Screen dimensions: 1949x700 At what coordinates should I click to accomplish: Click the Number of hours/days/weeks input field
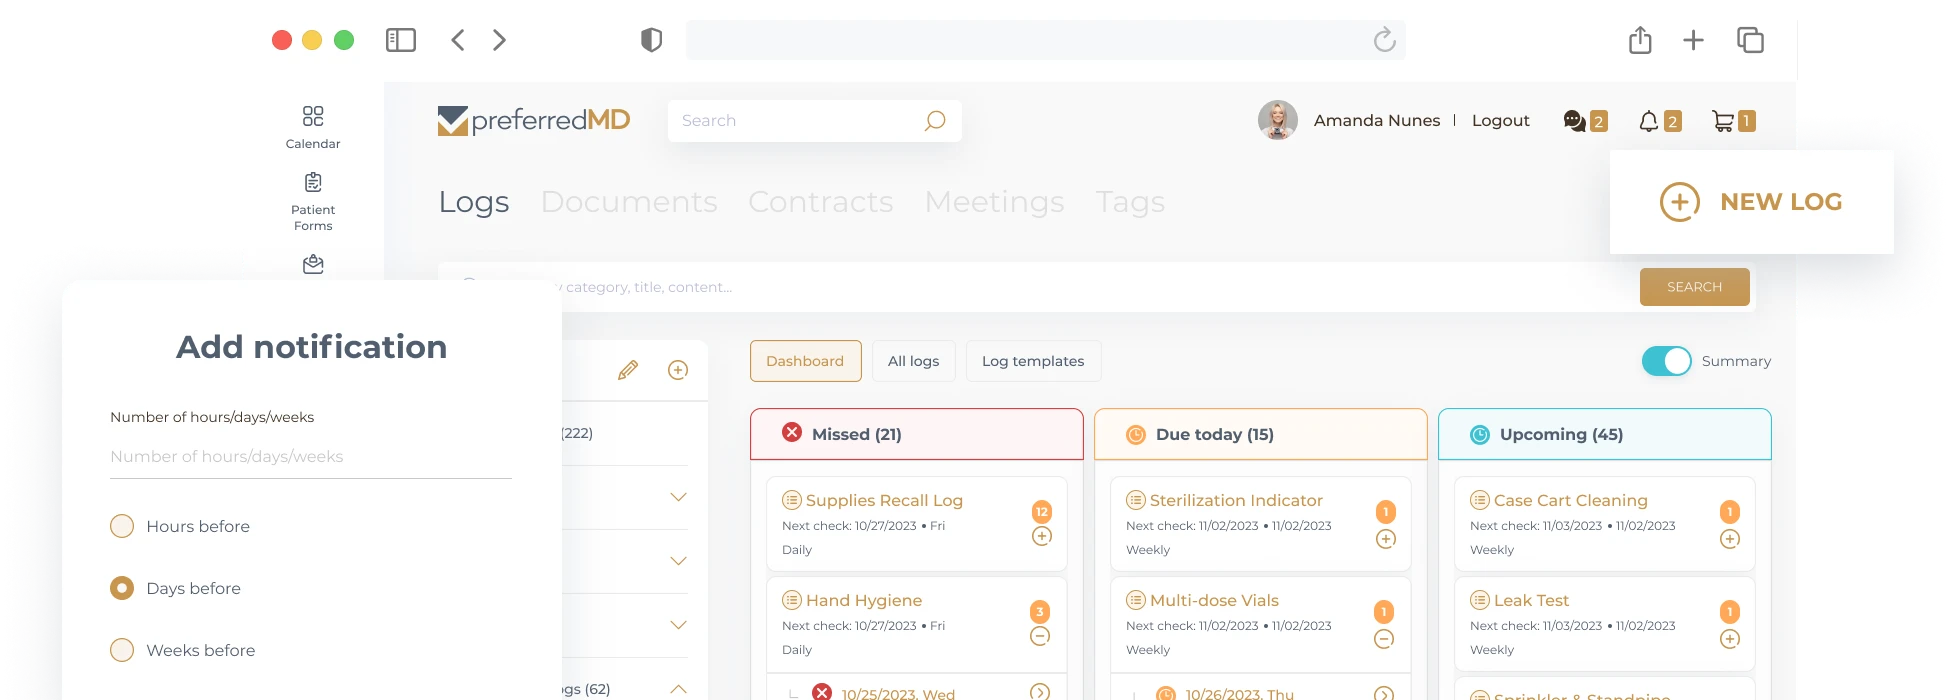click(x=310, y=457)
